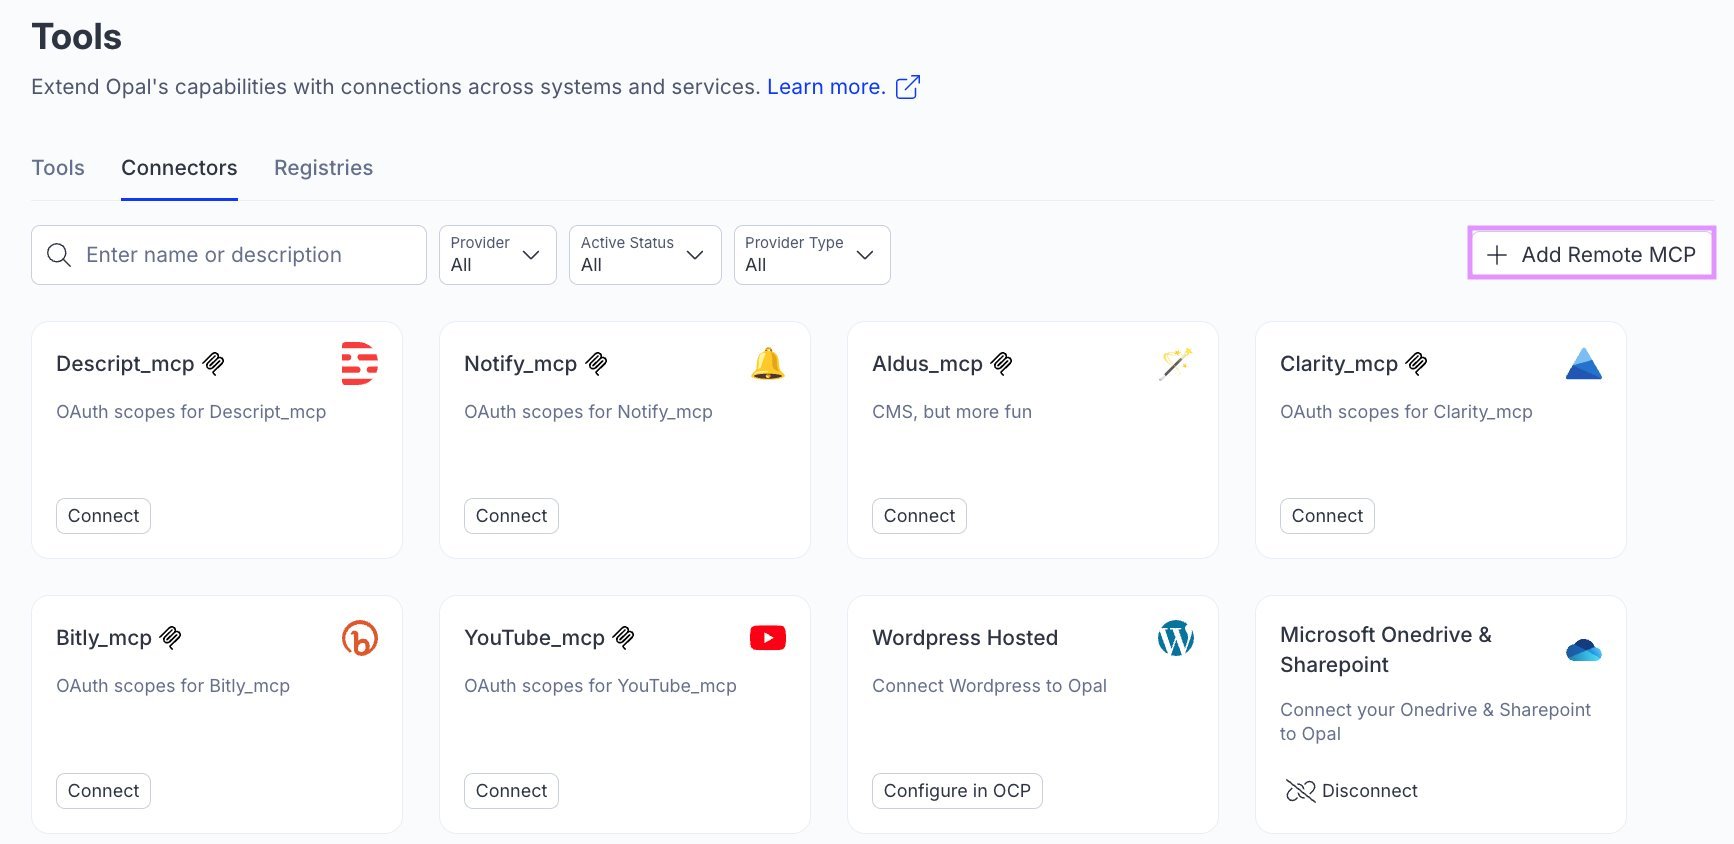Disconnect Microsoft Onedrive & Sharepoint
The image size is (1734, 844).
(1352, 791)
